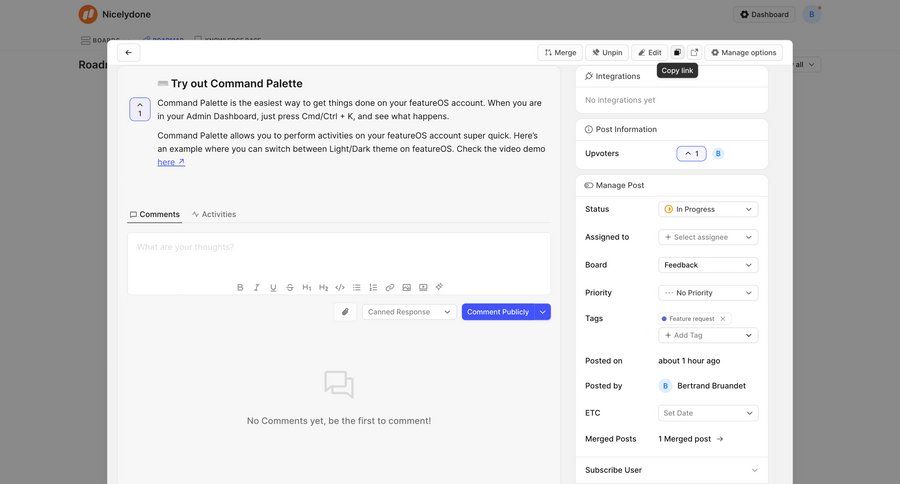This screenshot has height=484, width=900.
Task: Click poster name Bertrand Bruandet
Action: click(x=711, y=386)
